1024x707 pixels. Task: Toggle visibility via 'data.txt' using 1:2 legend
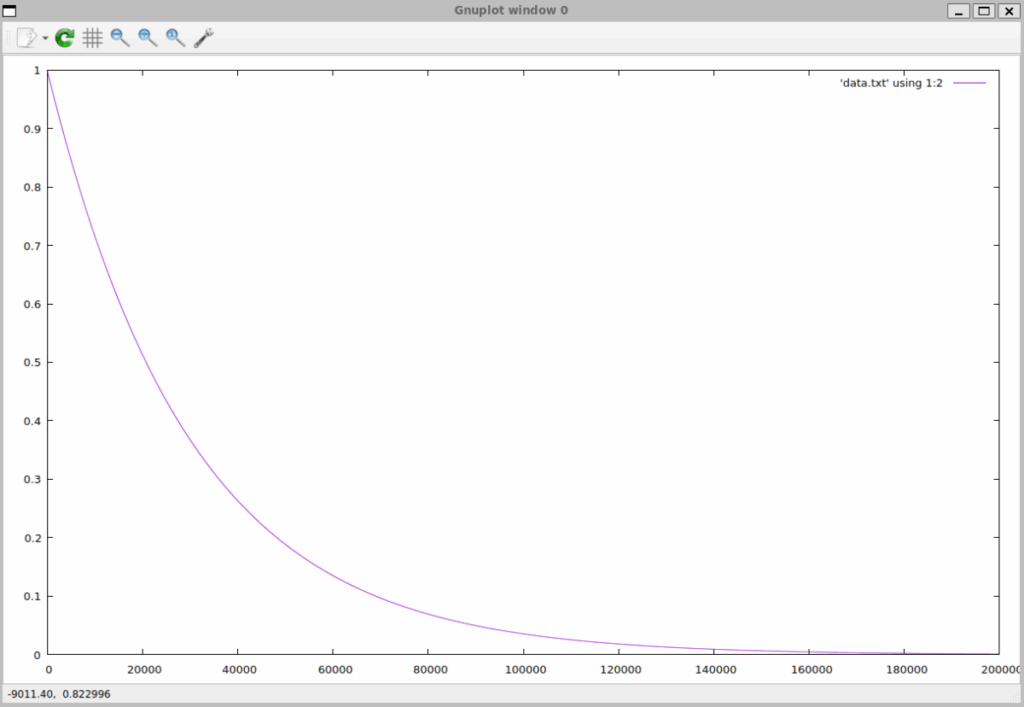pyautogui.click(x=892, y=83)
